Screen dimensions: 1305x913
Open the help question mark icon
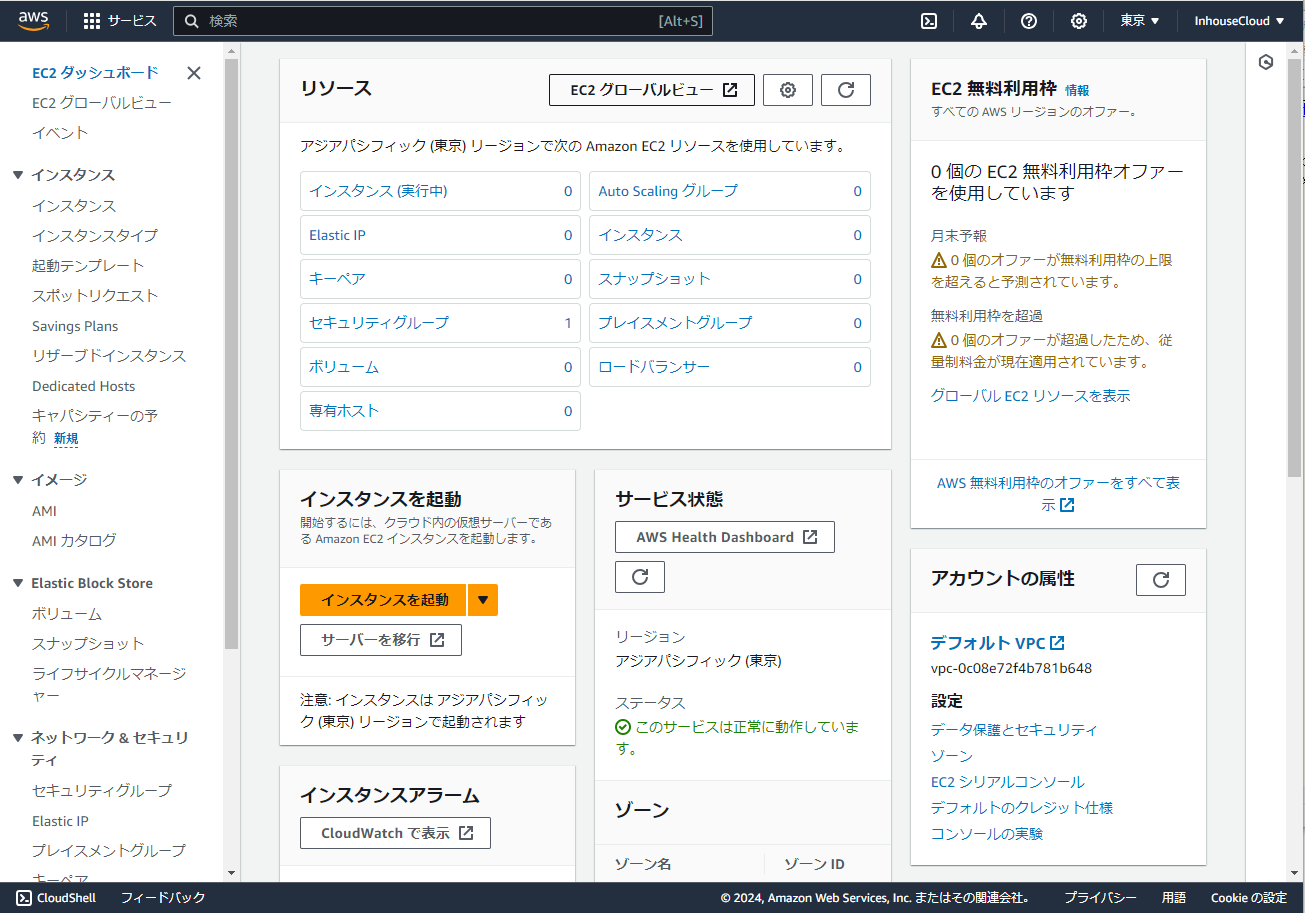click(x=1028, y=21)
